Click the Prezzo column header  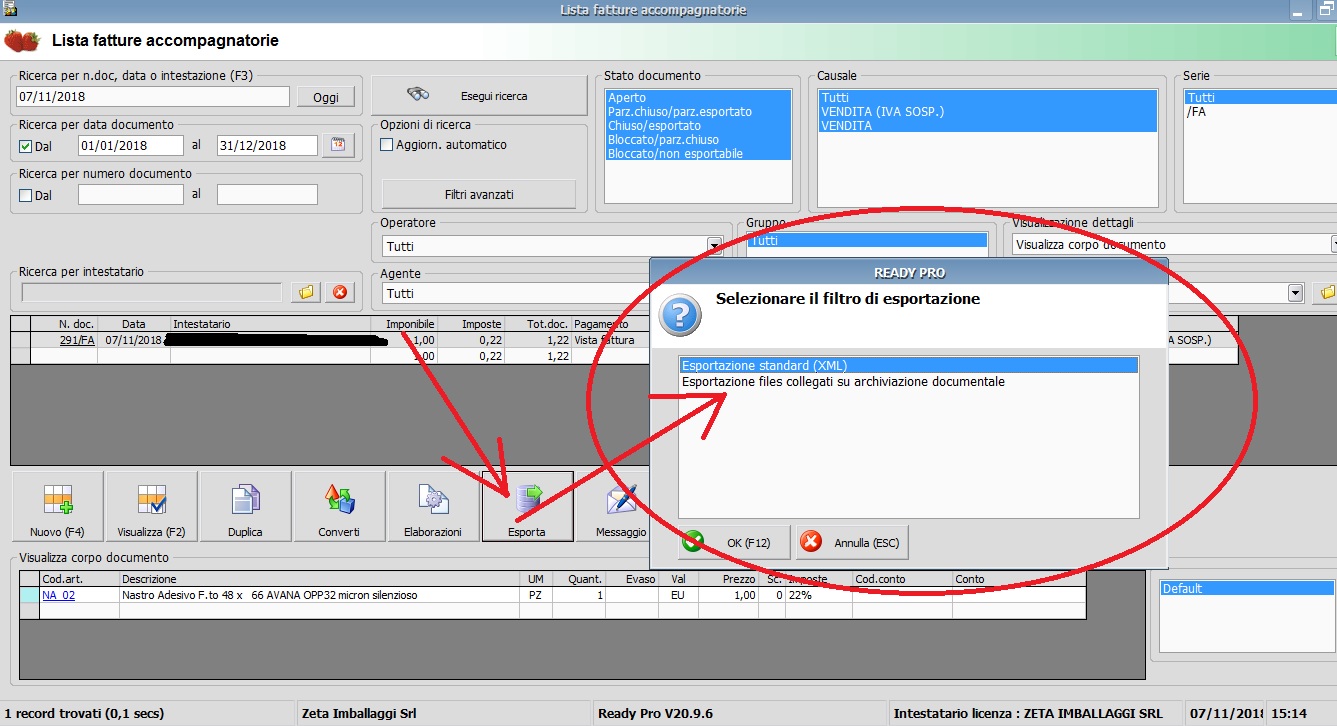tap(729, 579)
